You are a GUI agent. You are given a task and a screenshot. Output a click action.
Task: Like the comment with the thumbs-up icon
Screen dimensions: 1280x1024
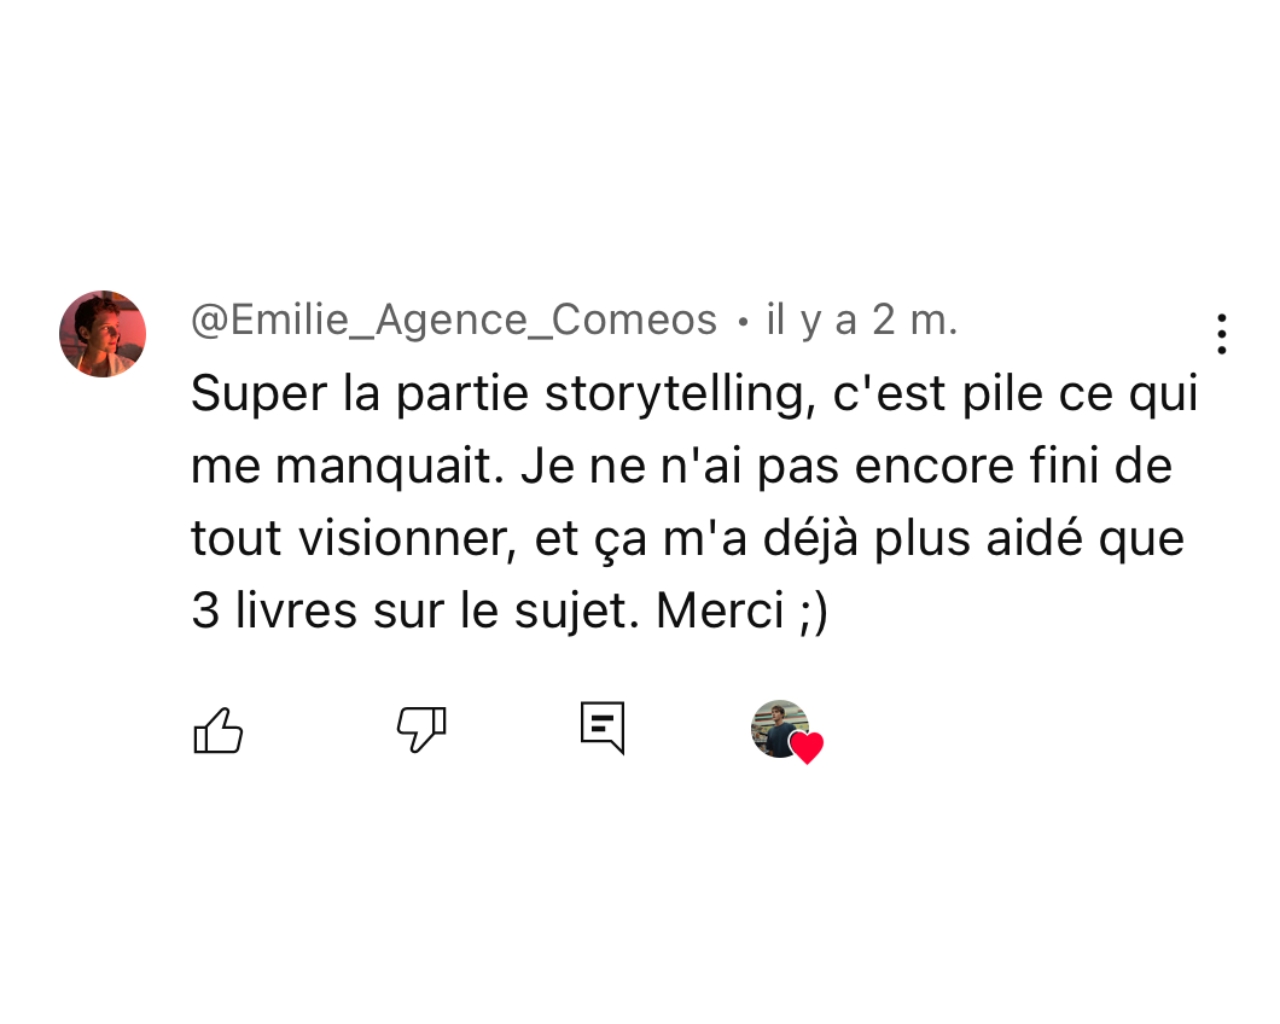218,730
